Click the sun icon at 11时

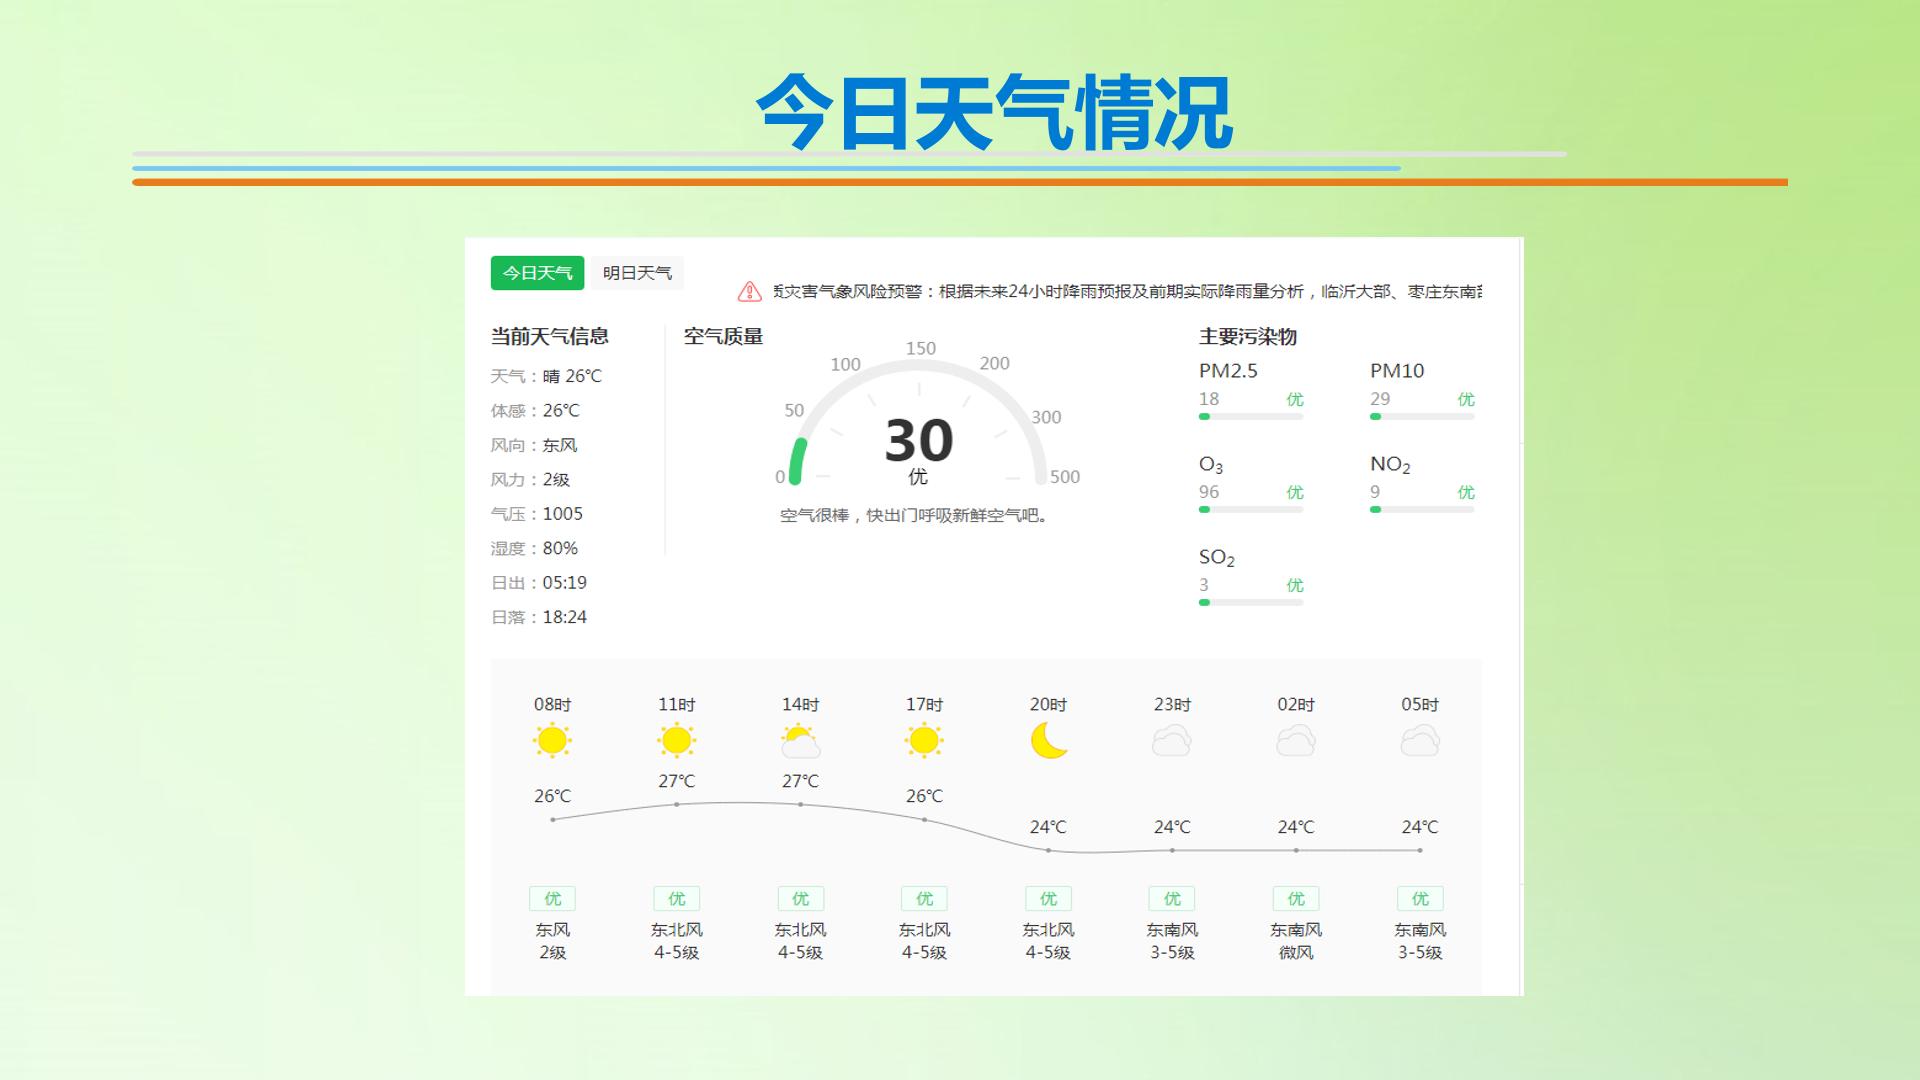tap(676, 741)
